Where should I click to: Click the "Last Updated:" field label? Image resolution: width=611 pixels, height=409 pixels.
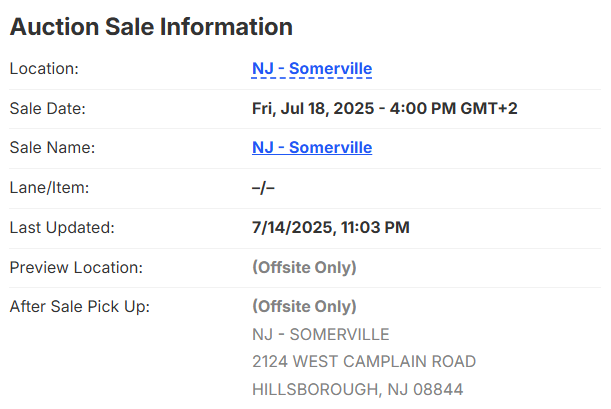(62, 227)
